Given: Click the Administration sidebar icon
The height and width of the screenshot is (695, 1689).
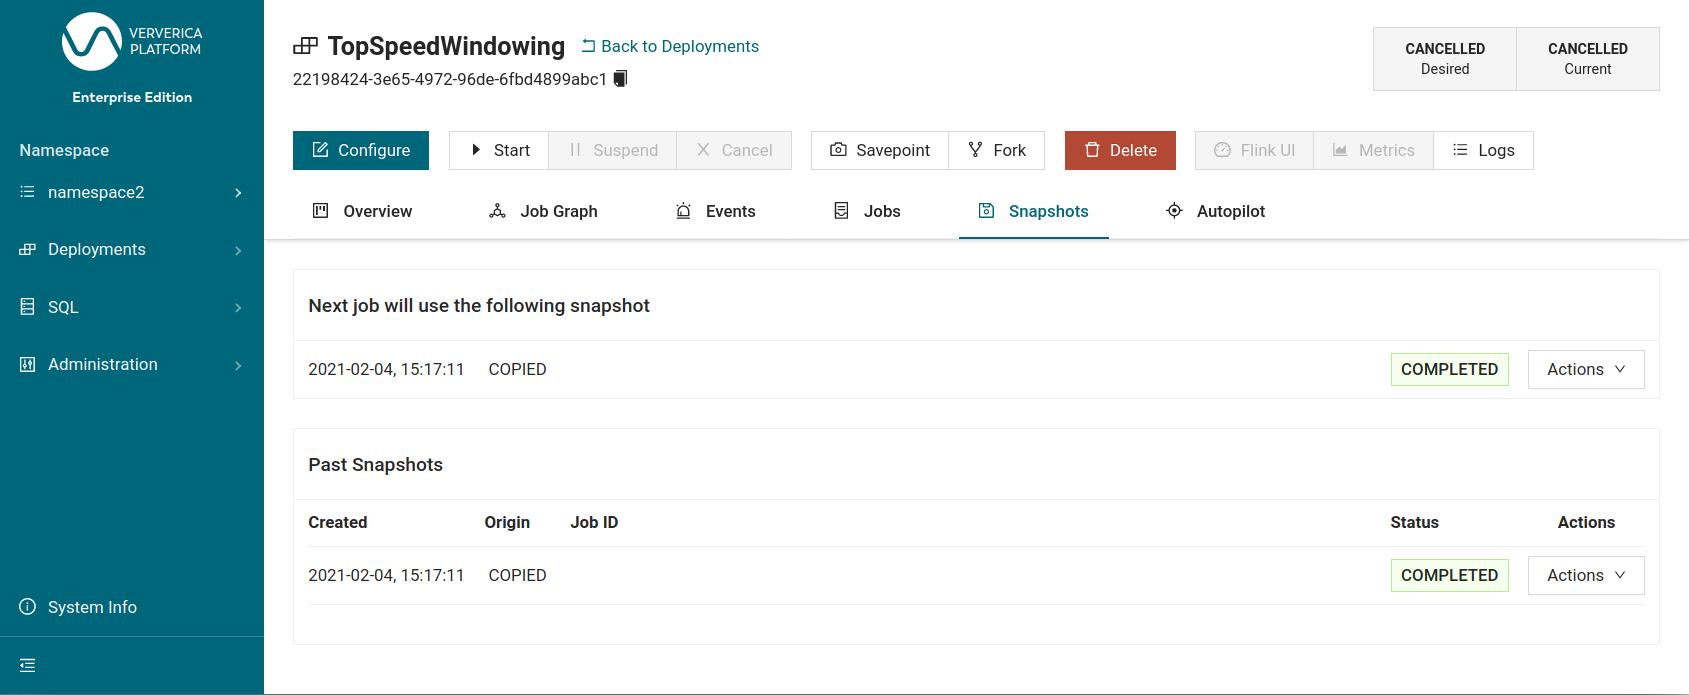Looking at the screenshot, I should click(27, 364).
